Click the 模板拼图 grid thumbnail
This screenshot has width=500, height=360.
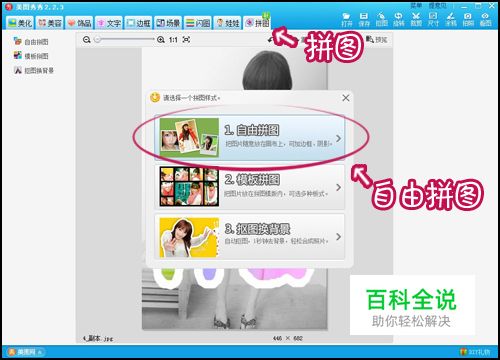coord(189,187)
